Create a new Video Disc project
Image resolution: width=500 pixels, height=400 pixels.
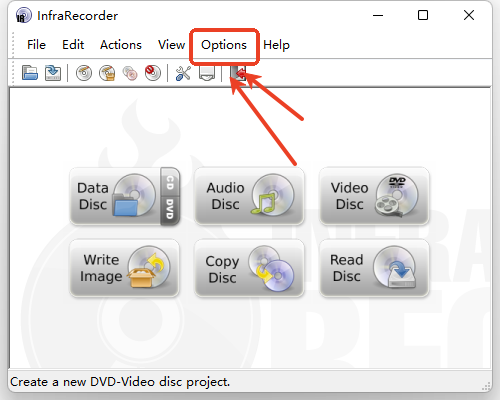pyautogui.click(x=374, y=196)
